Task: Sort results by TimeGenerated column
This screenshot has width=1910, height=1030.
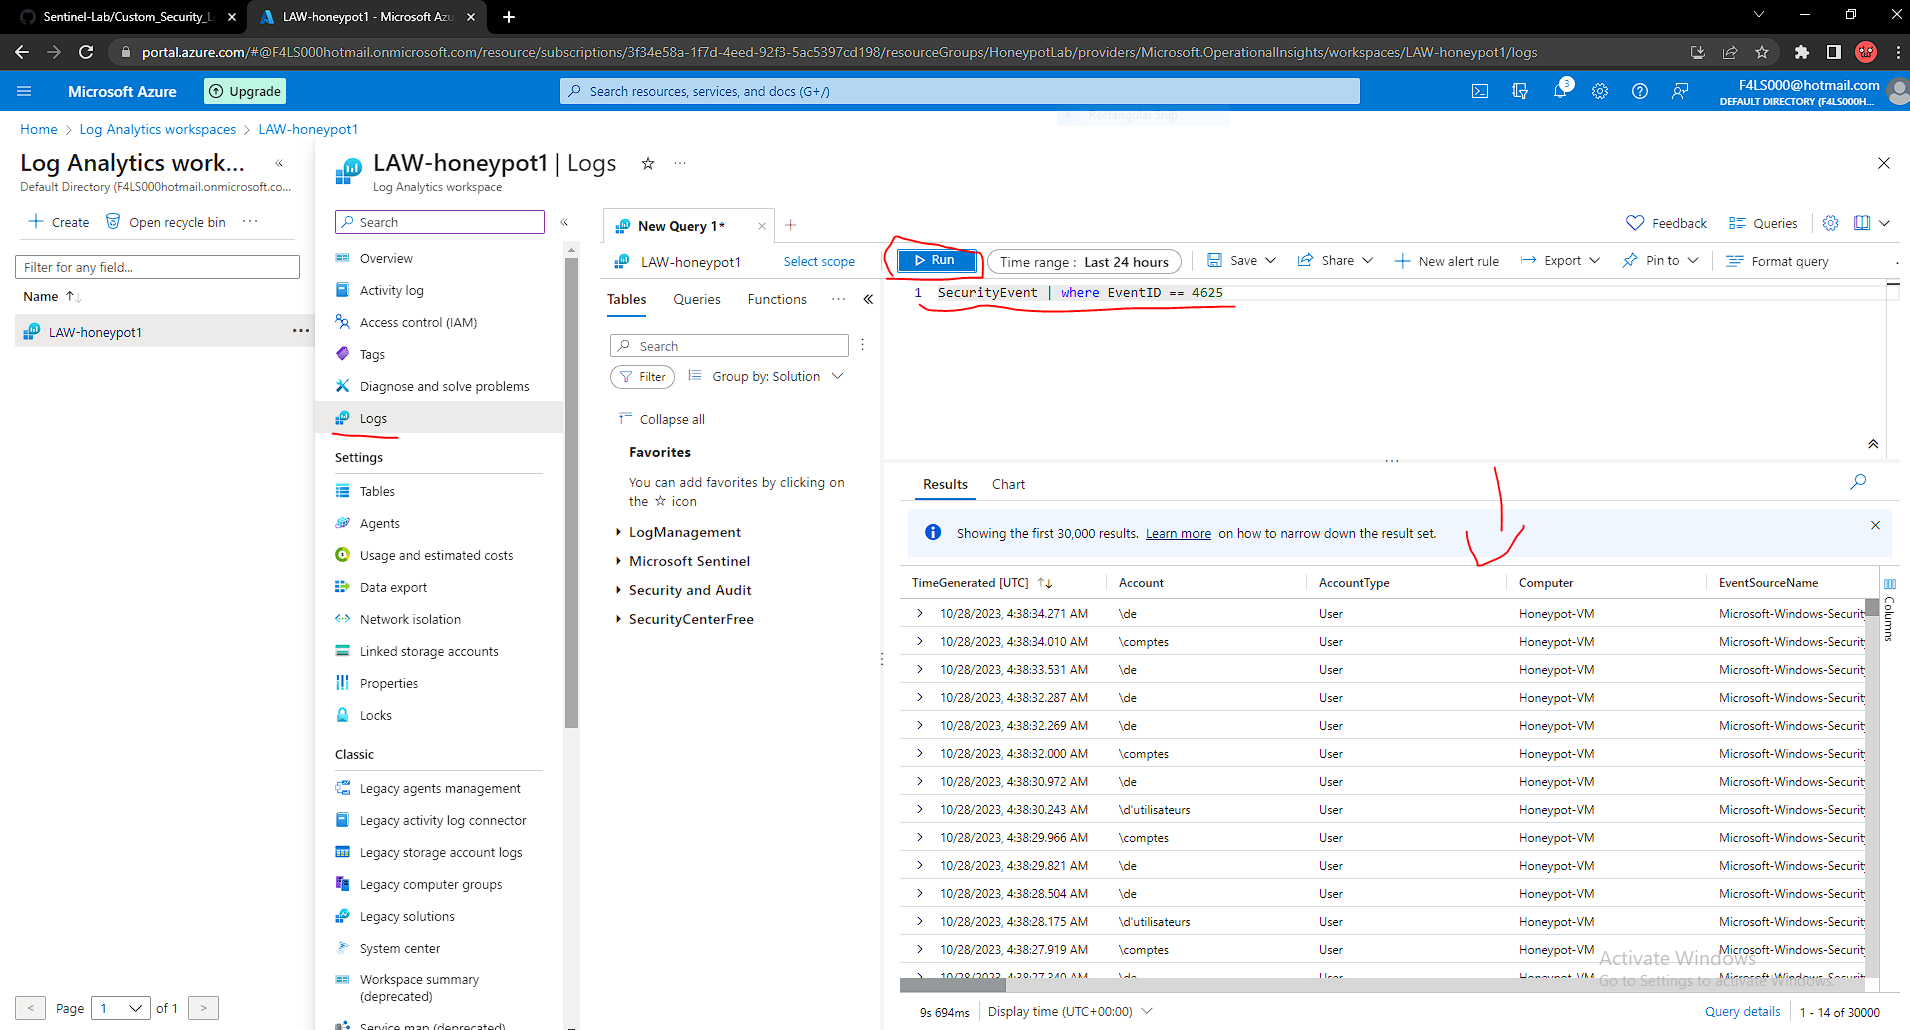Action: 982,583
